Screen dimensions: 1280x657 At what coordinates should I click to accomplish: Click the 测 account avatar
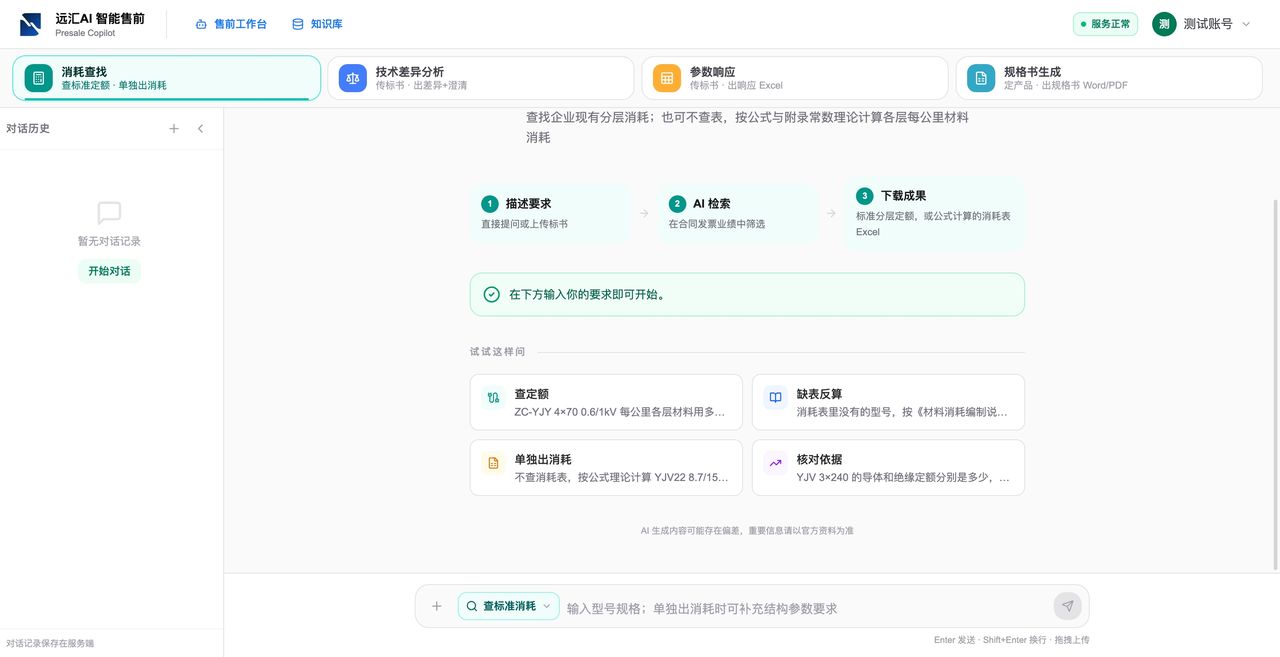[x=1164, y=24]
